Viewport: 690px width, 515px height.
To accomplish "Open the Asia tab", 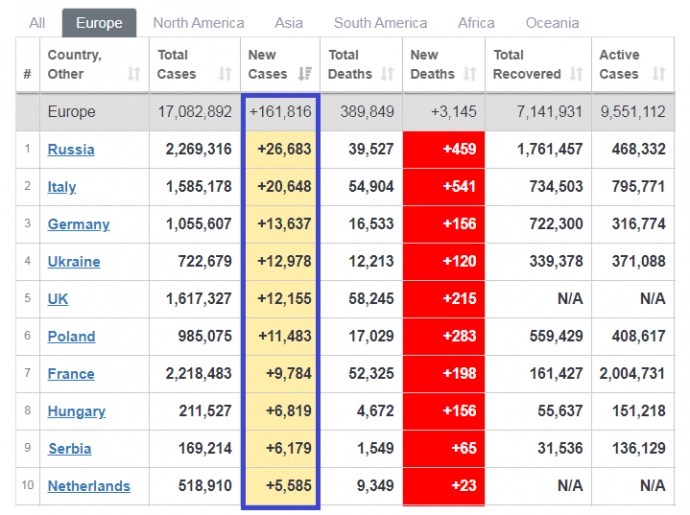I will coord(289,23).
